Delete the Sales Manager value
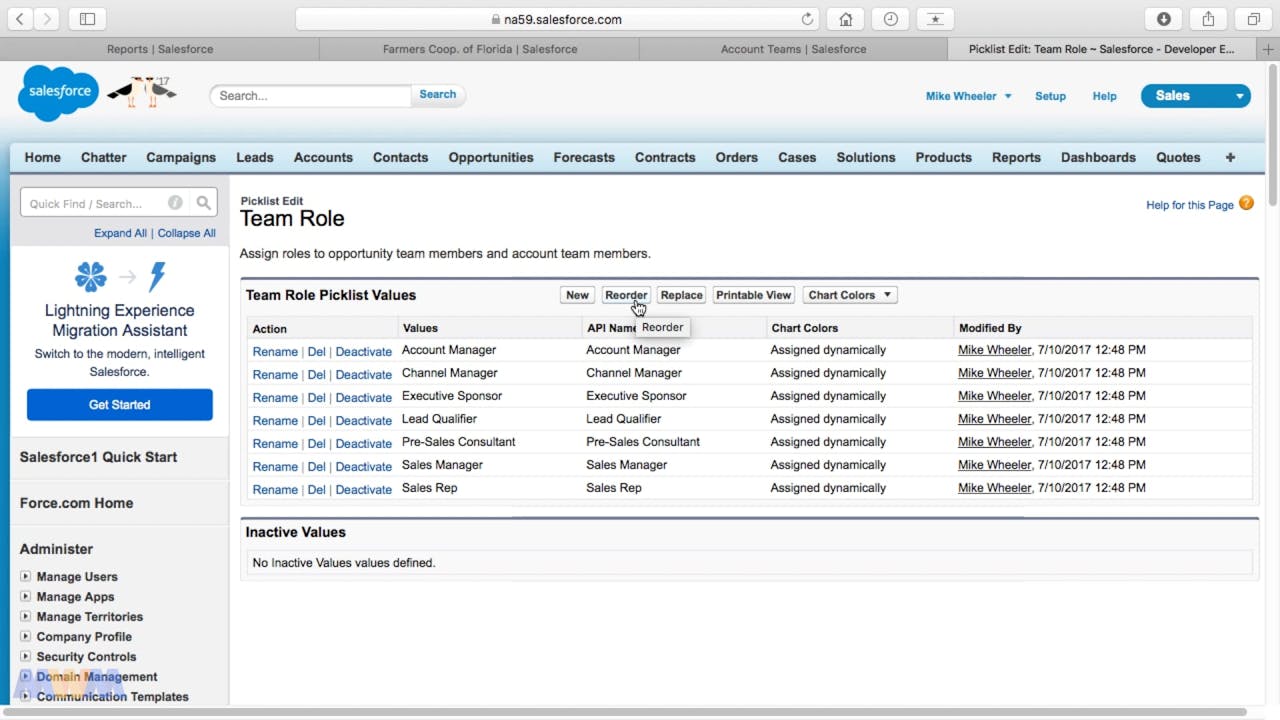This screenshot has height=720, width=1280. point(317,467)
